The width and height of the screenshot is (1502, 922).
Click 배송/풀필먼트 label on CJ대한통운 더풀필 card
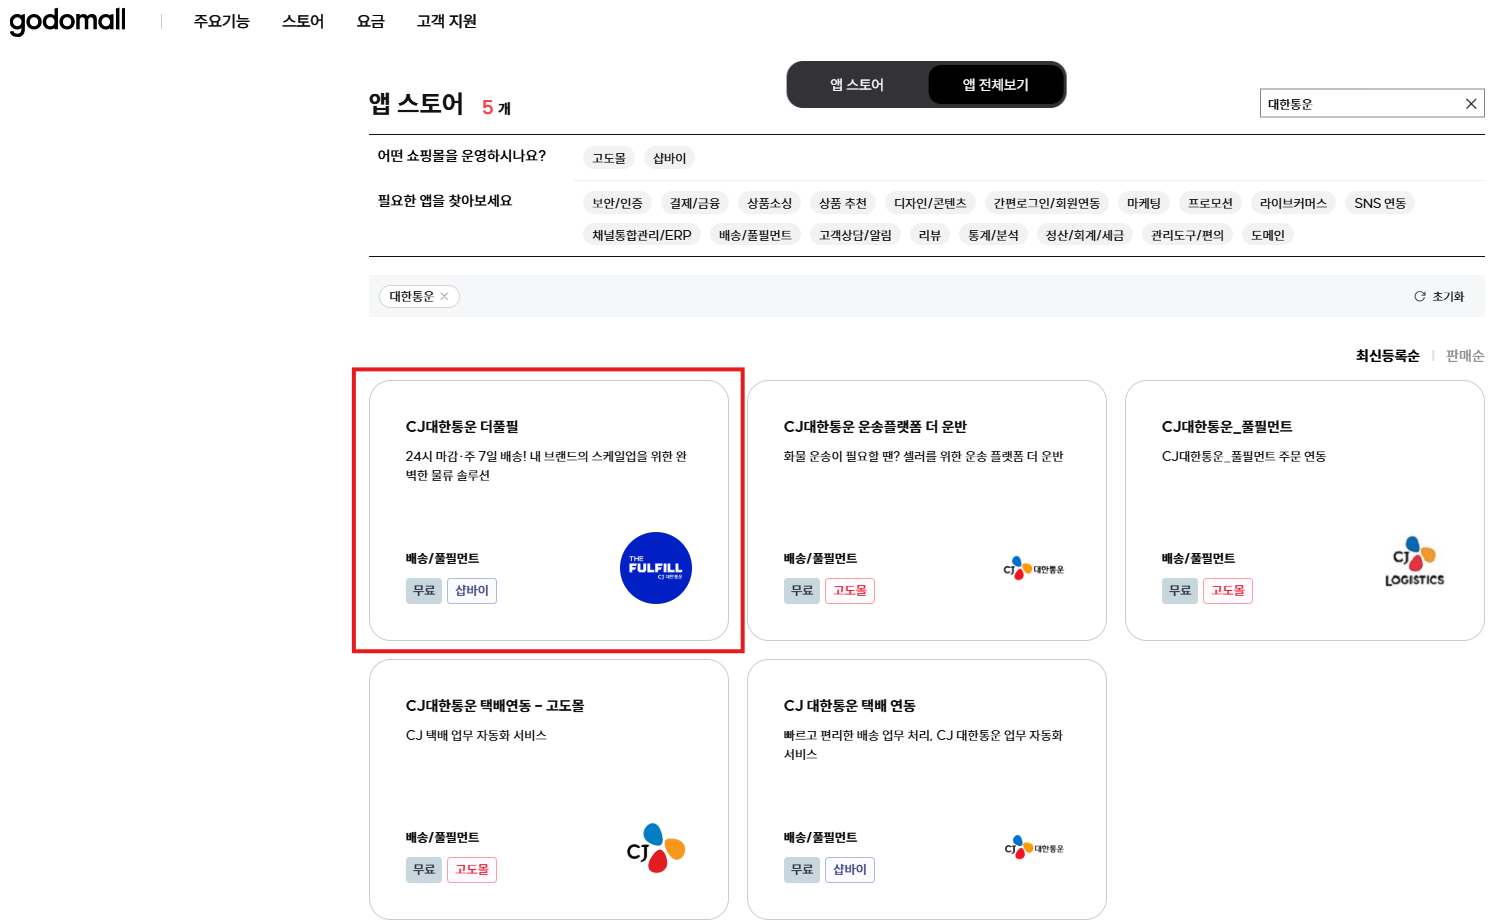442,559
